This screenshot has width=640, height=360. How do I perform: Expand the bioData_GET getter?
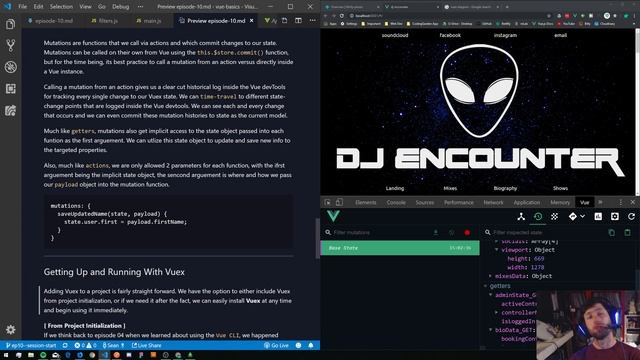491,330
